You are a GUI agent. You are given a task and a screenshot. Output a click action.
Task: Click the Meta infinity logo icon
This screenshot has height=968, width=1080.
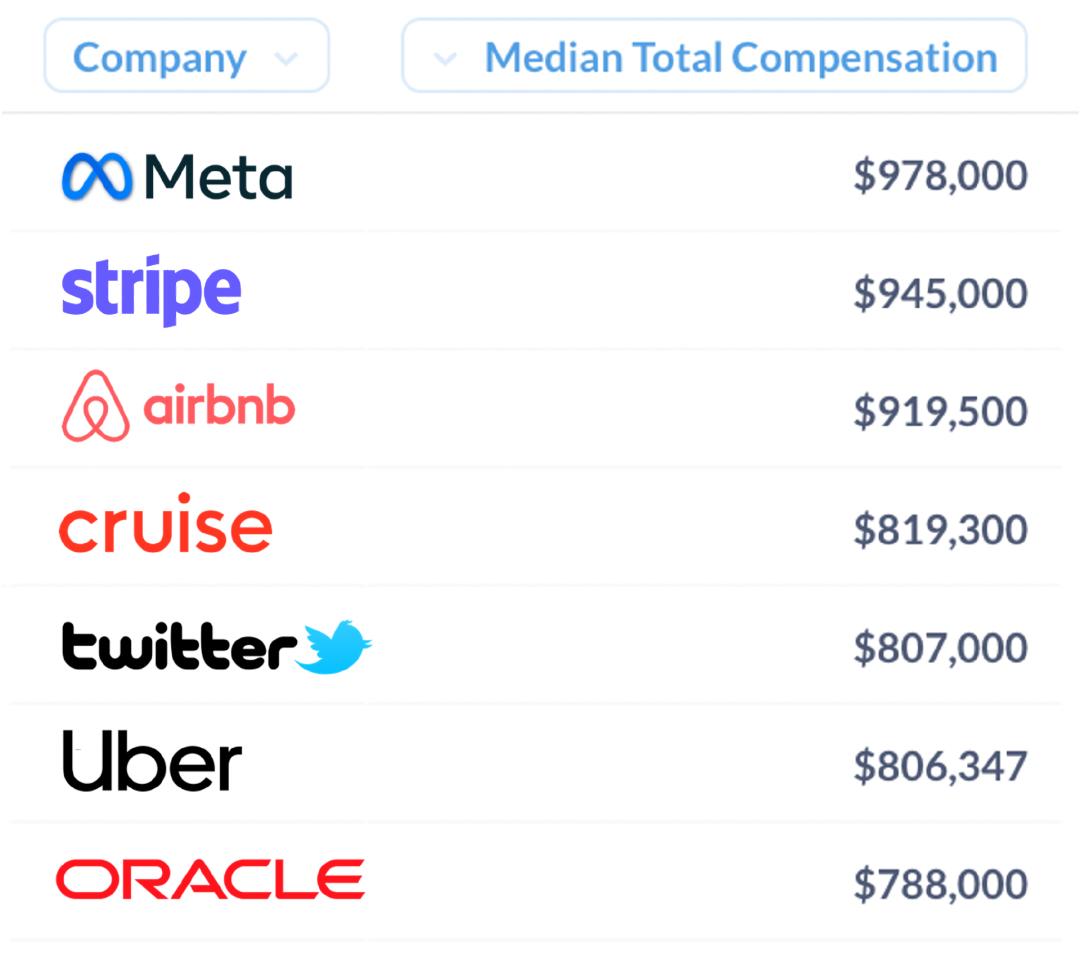coord(97,176)
